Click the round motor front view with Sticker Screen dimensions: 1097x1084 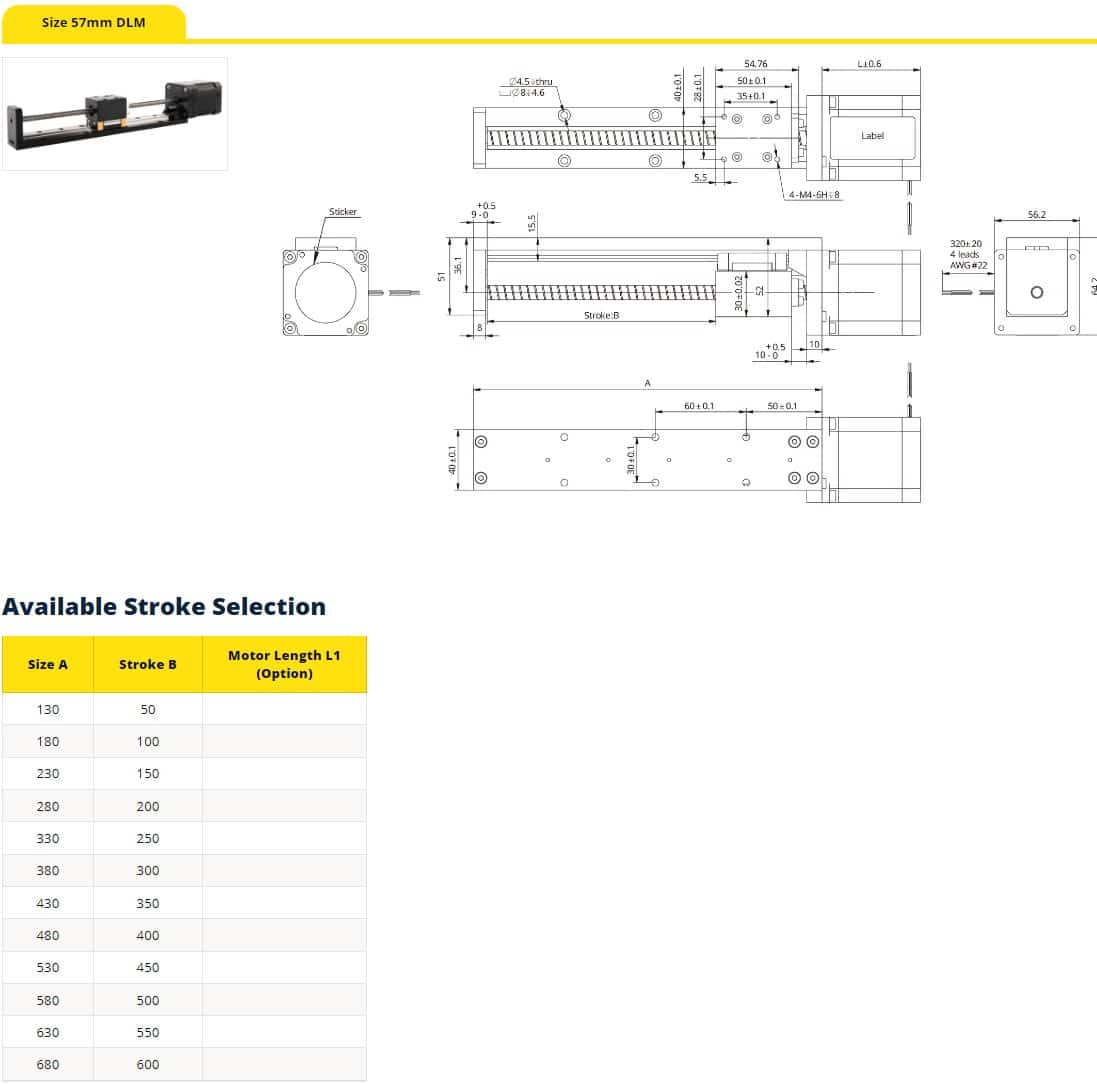pos(325,291)
